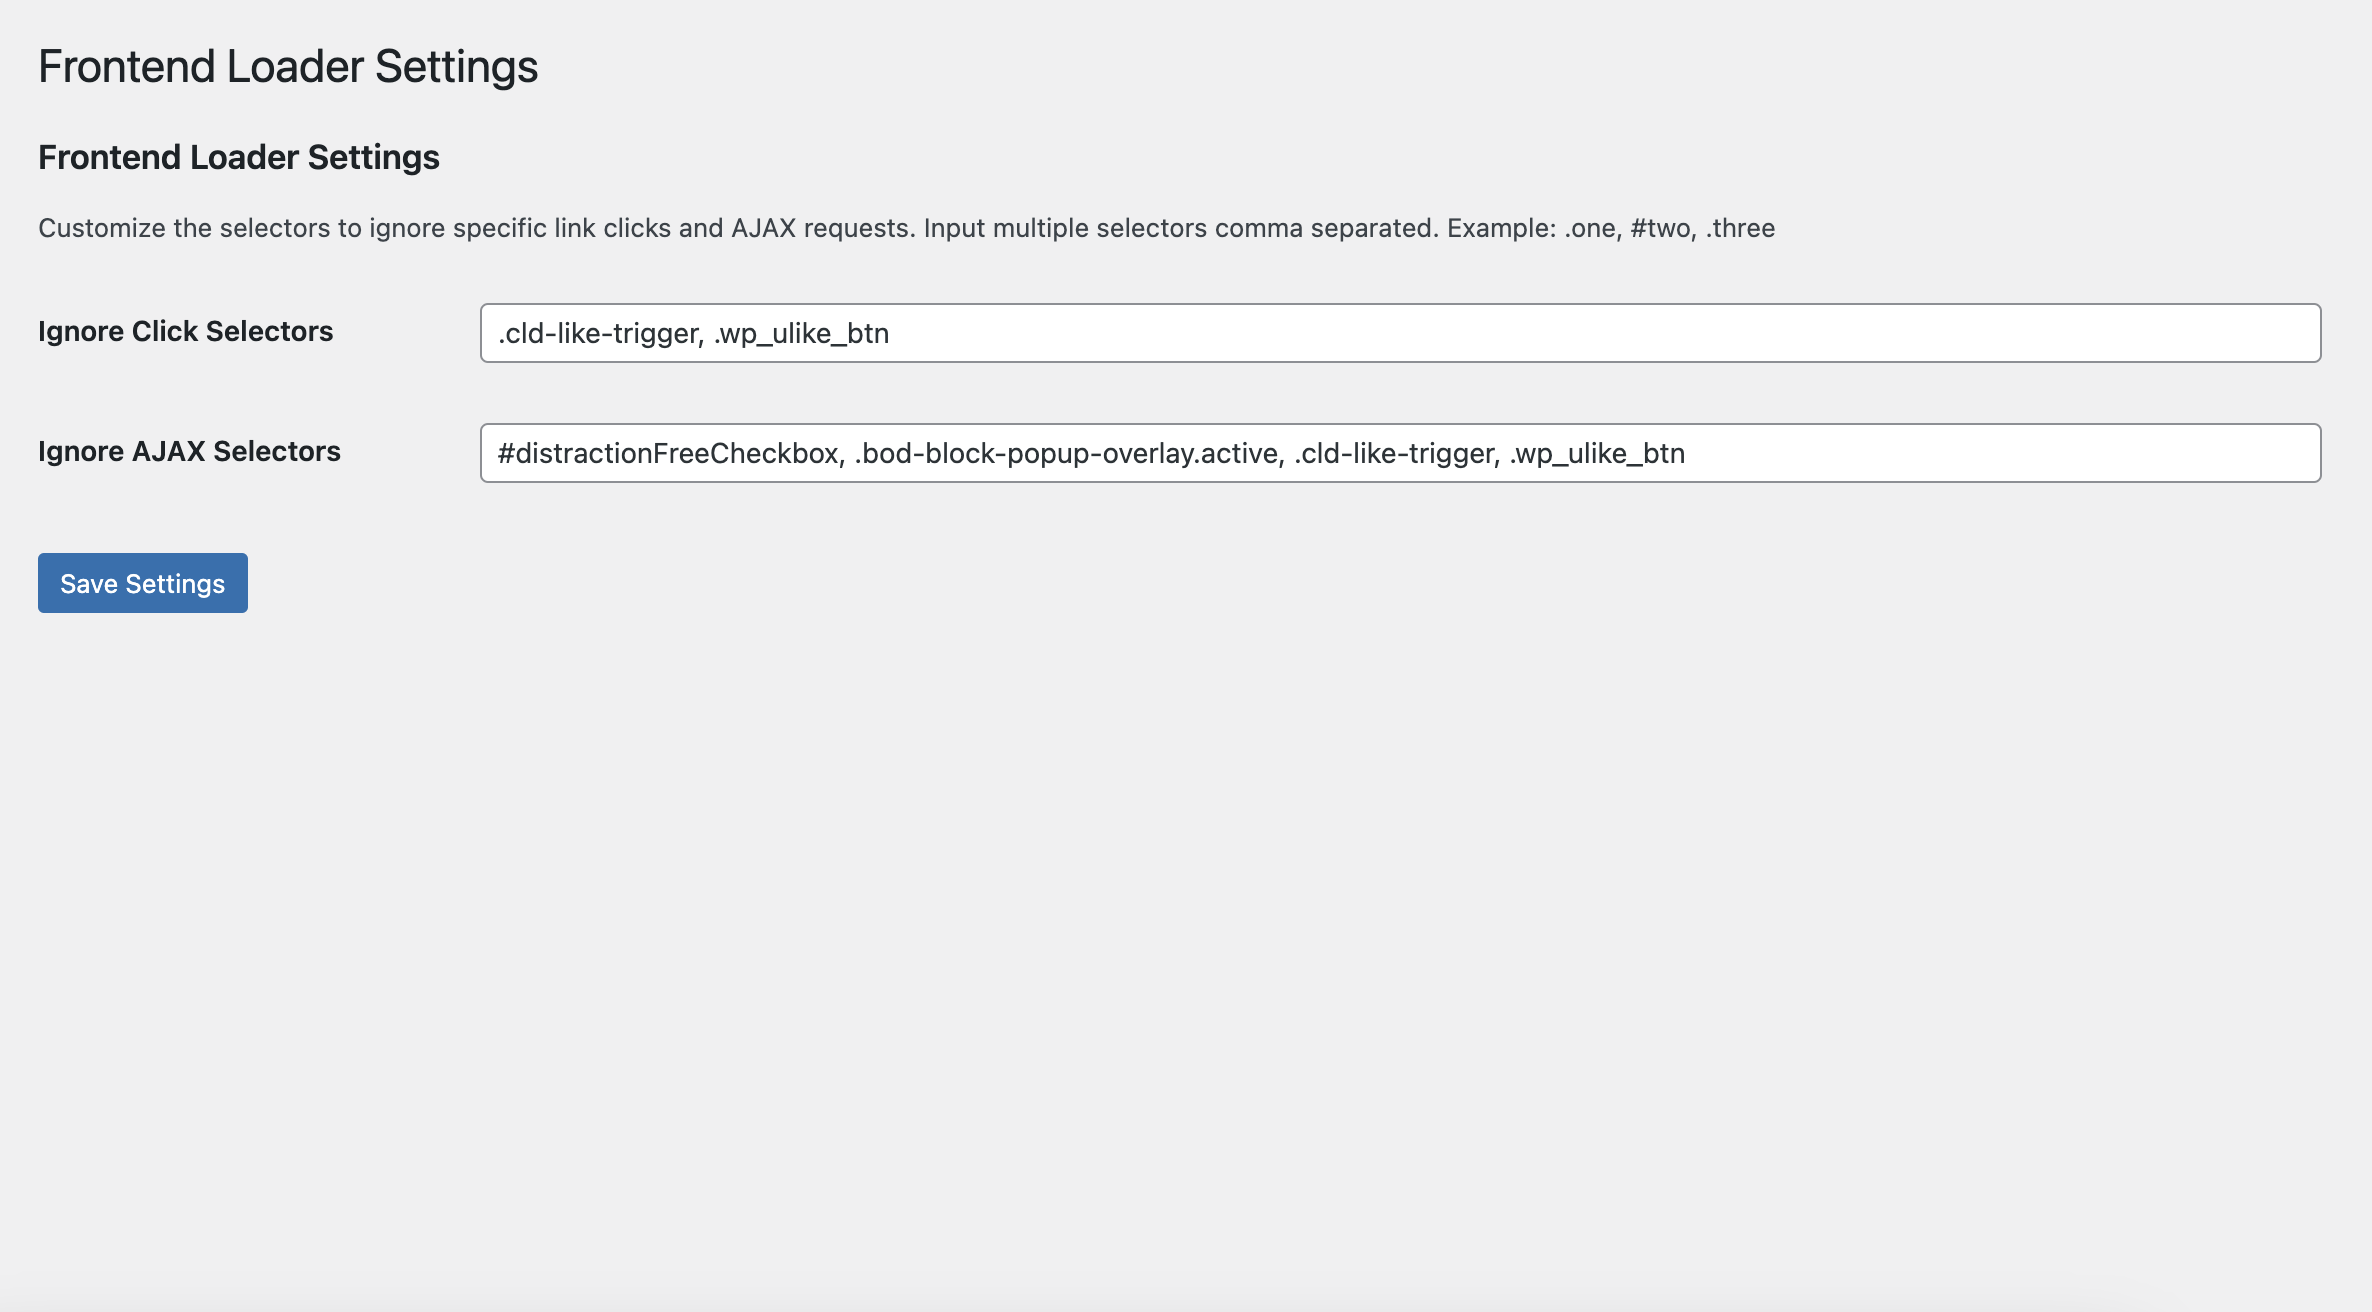Click the bold Frontend Loader Settings subheading
The width and height of the screenshot is (2372, 1312).
(239, 157)
